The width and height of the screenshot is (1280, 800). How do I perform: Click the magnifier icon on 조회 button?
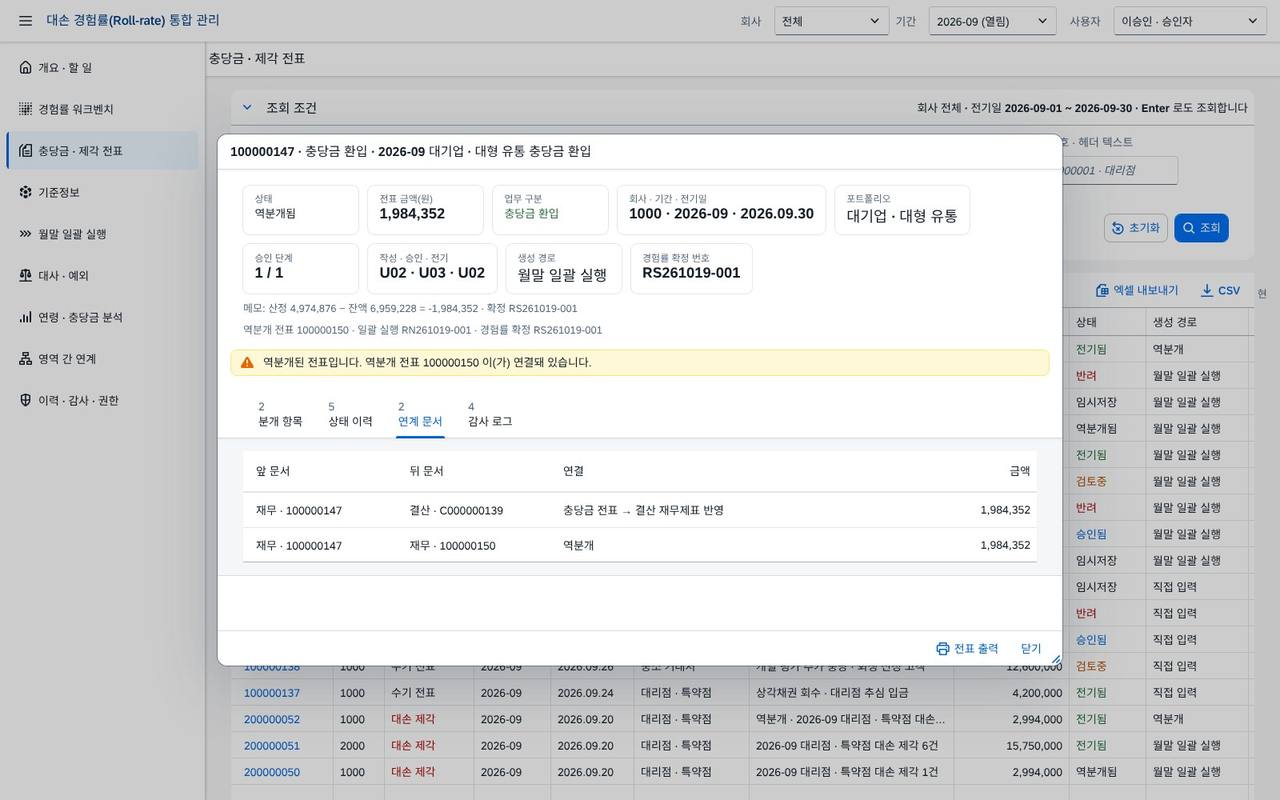1188,228
